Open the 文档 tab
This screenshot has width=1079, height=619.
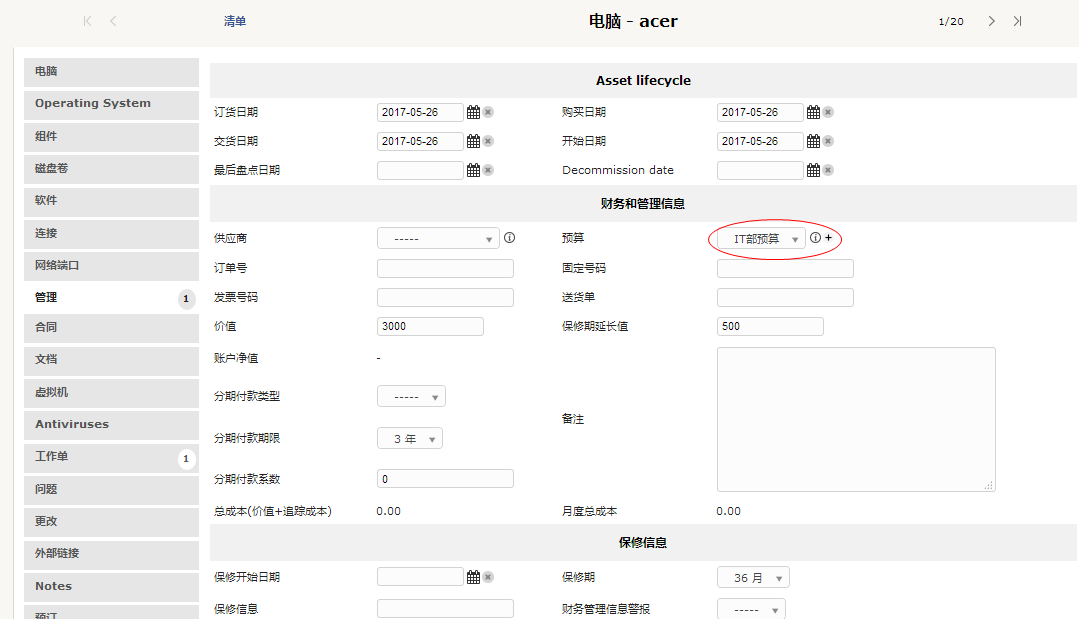coord(111,360)
